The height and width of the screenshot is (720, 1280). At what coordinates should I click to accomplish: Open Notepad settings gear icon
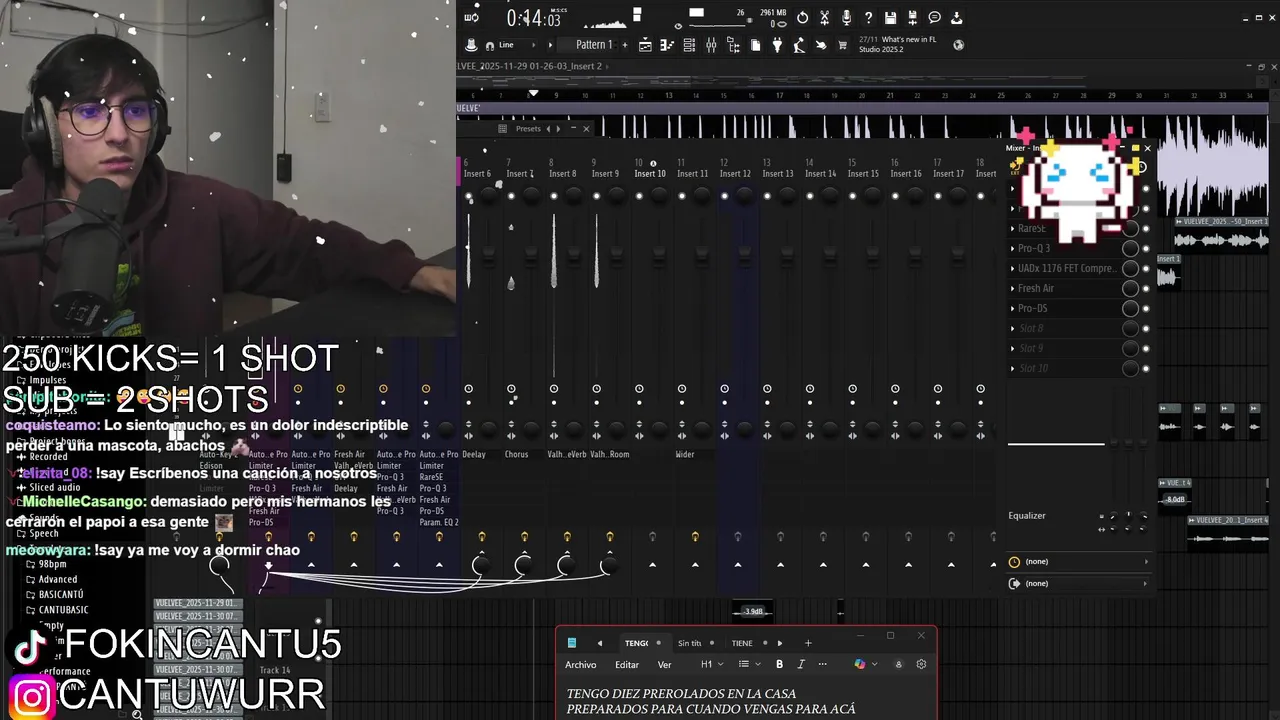(x=921, y=664)
